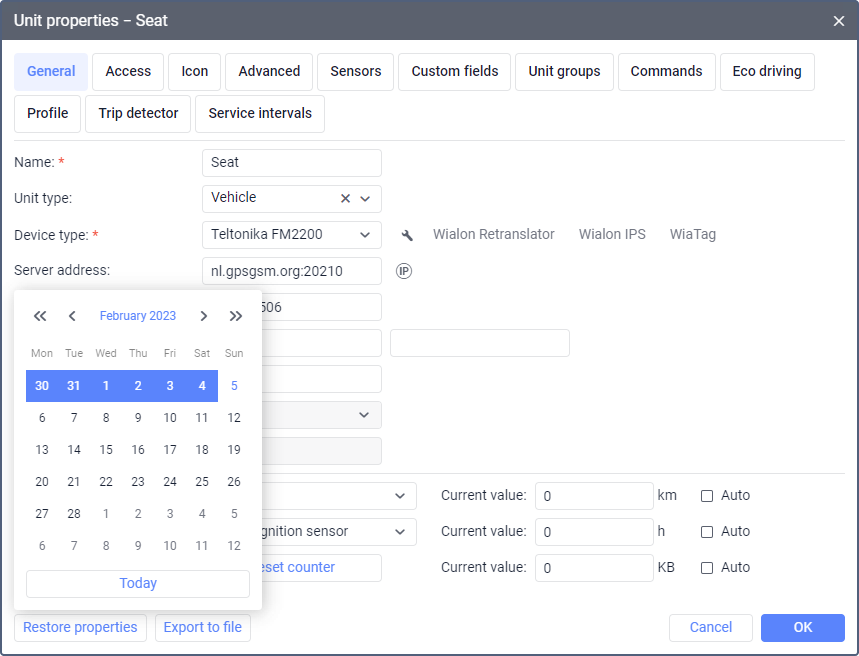The image size is (859, 656).
Task: Switch to the Sensors tab
Action: coord(356,72)
